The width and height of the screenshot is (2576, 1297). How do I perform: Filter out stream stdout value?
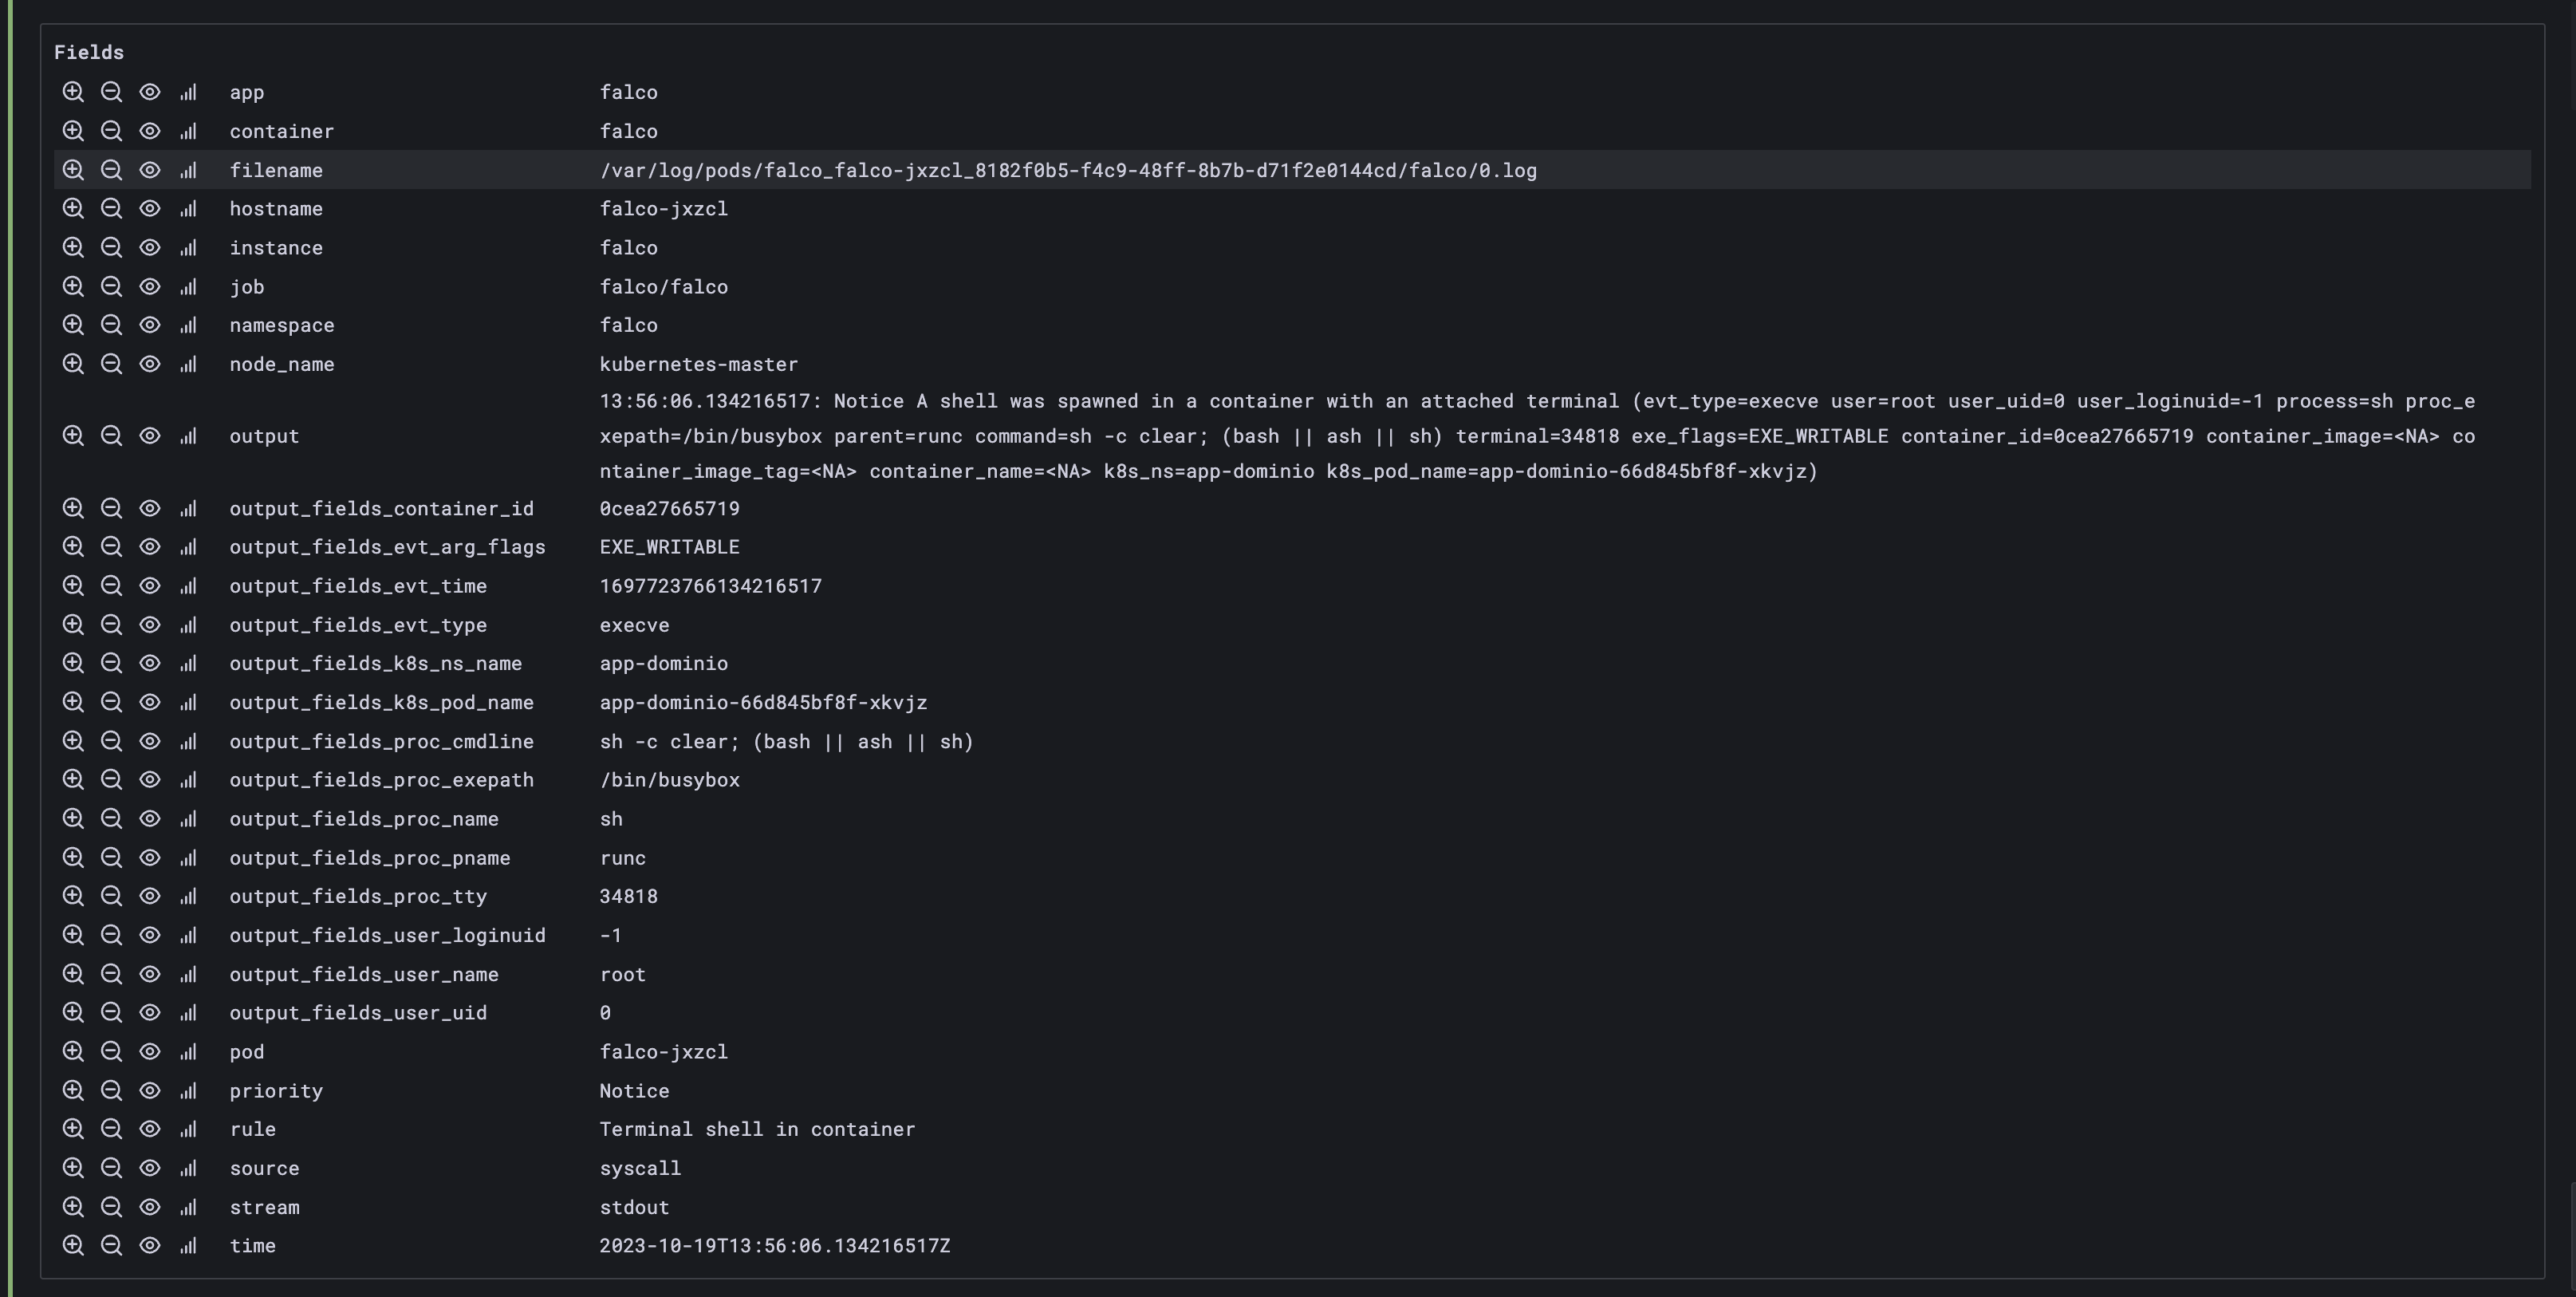click(111, 1207)
